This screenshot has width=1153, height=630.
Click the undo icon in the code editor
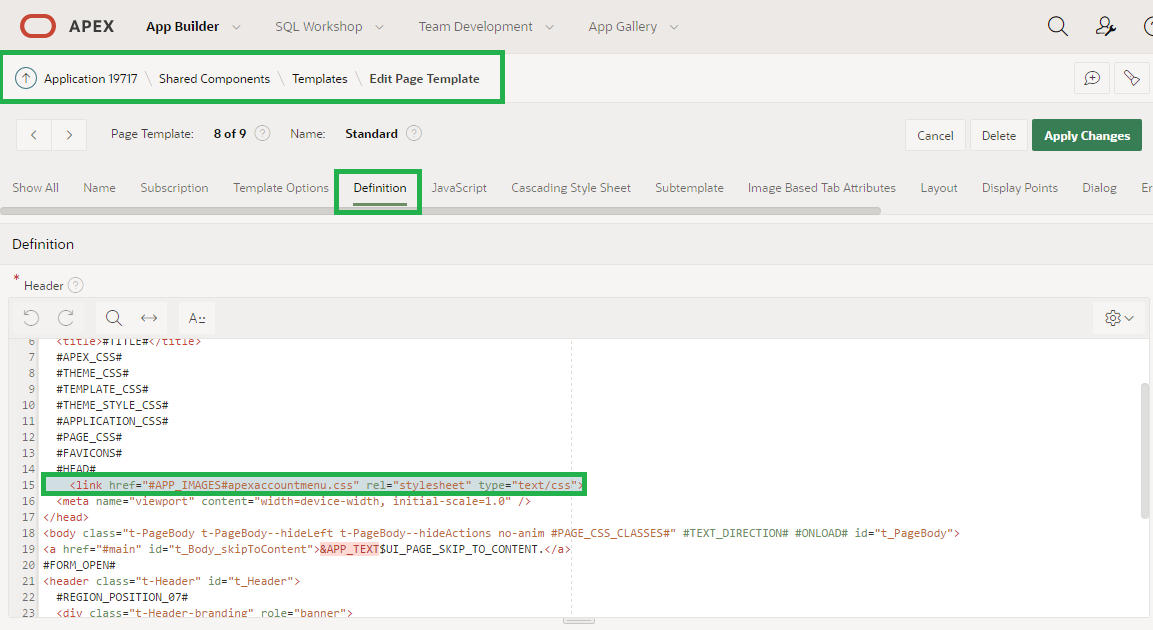[x=30, y=318]
